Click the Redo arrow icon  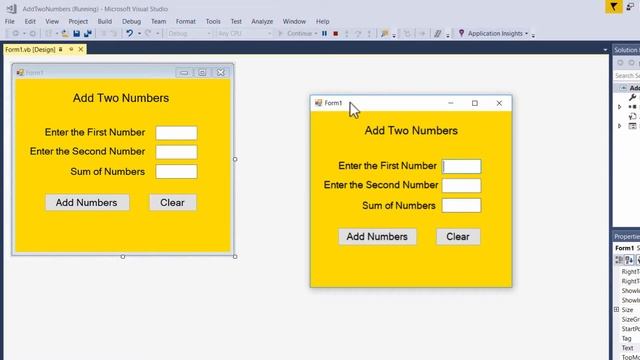pos(148,33)
